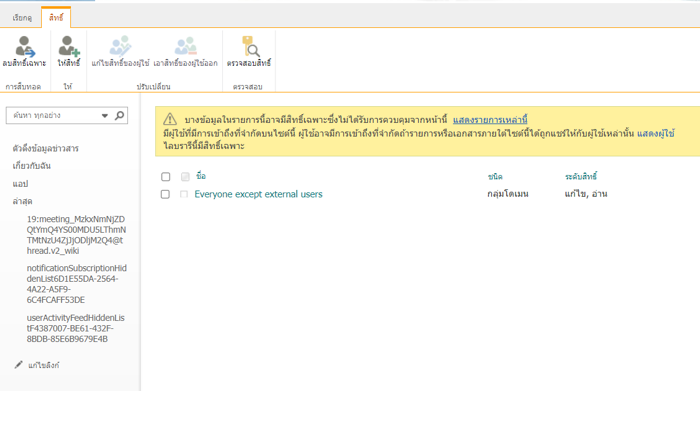700x436 pixels.
Task: Open the Everyone except external users link
Action: click(x=258, y=194)
